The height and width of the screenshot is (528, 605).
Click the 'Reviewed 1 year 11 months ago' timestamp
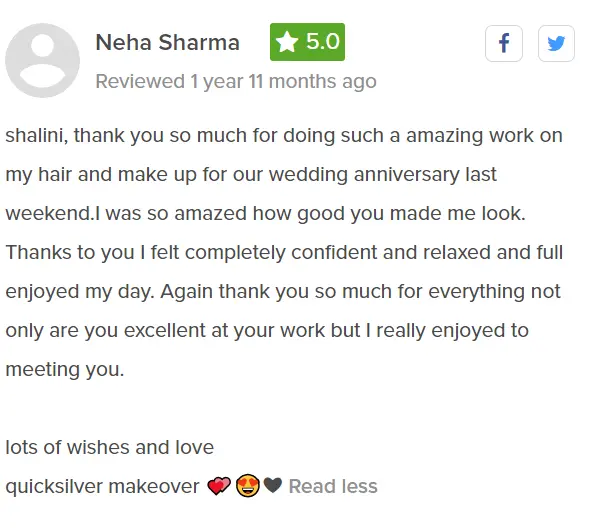coord(236,81)
